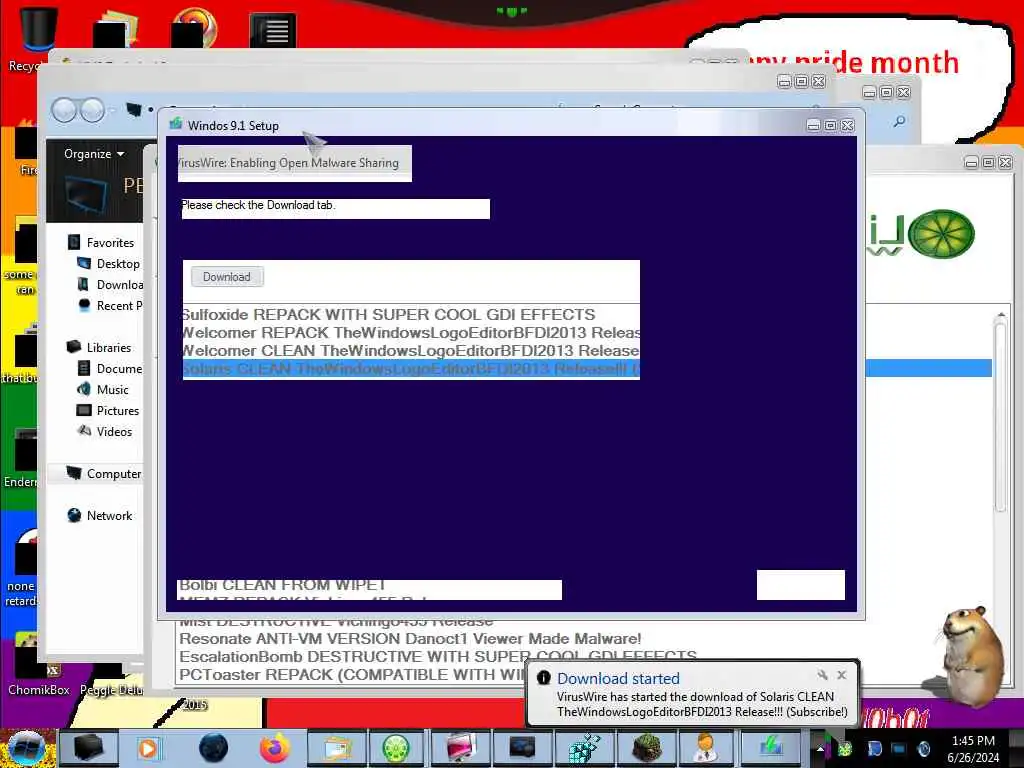Open pink monitor taskbar app
The width and height of the screenshot is (1024, 768).
[x=460, y=748]
